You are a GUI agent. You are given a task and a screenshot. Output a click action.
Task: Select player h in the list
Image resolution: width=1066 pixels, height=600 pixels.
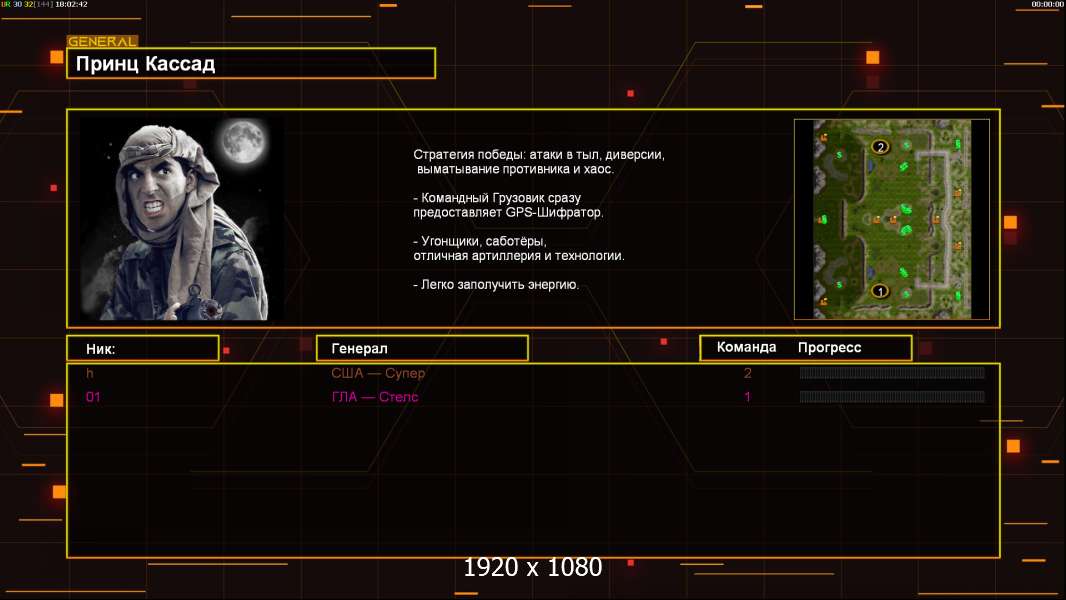point(90,373)
